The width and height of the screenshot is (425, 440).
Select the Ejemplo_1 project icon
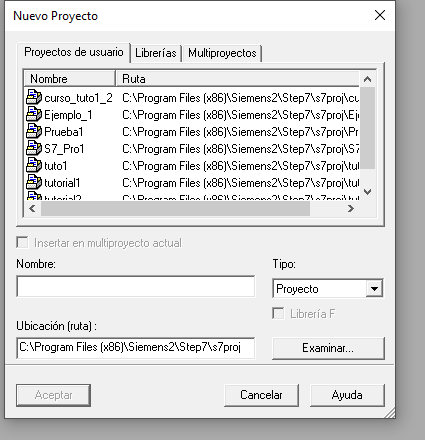[34, 114]
